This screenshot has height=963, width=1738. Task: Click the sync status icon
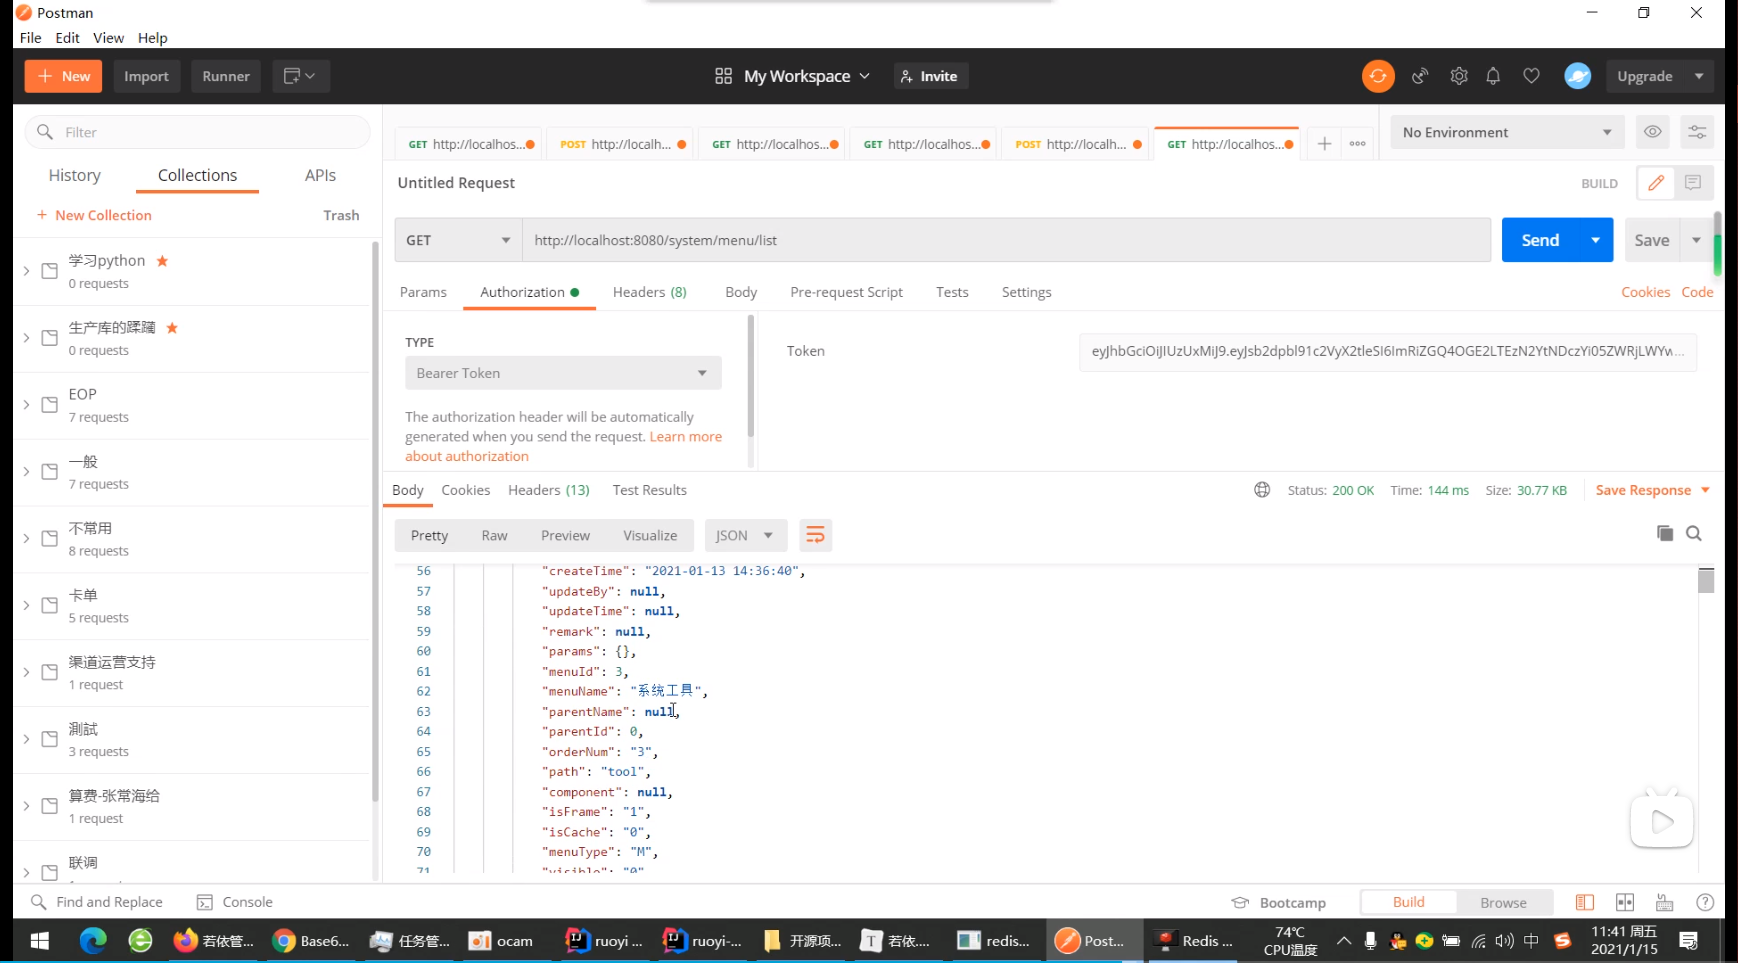coord(1378,76)
